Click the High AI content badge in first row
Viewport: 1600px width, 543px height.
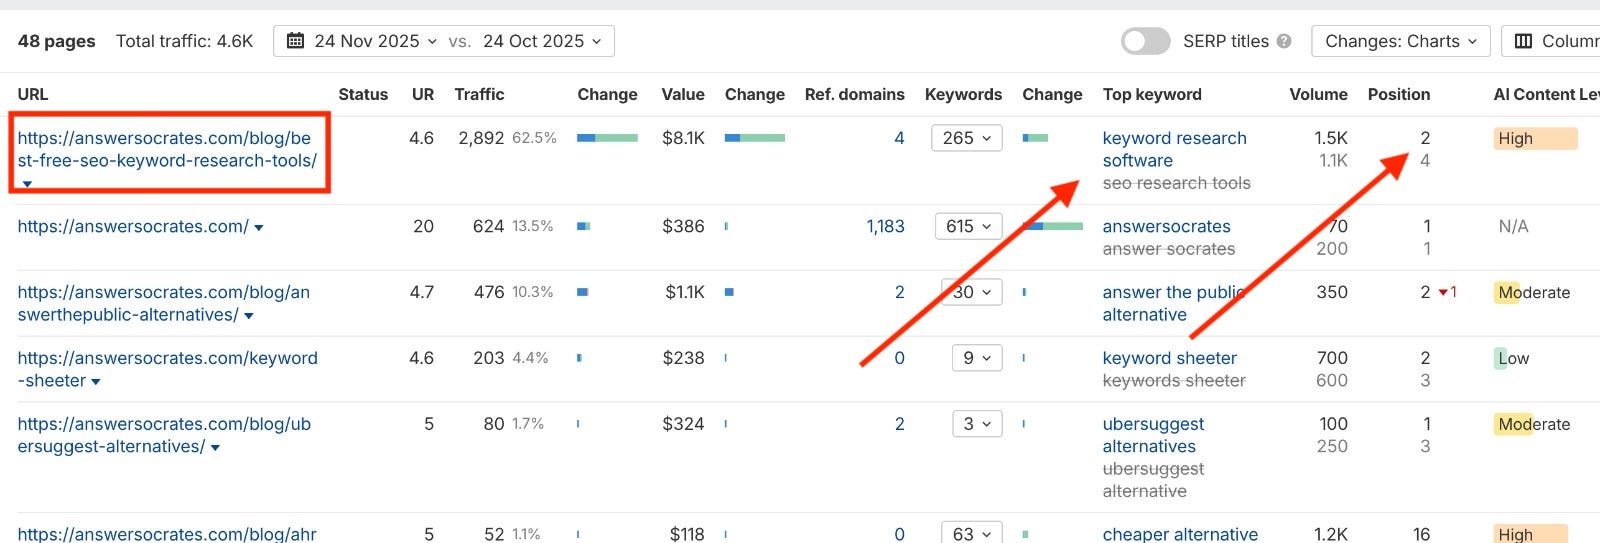[1535, 138]
